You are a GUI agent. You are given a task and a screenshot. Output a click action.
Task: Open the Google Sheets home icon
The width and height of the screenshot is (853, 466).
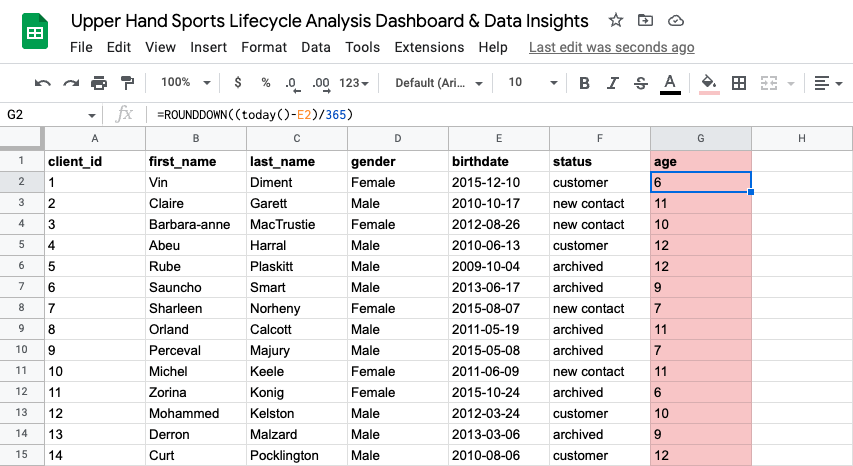tap(35, 32)
